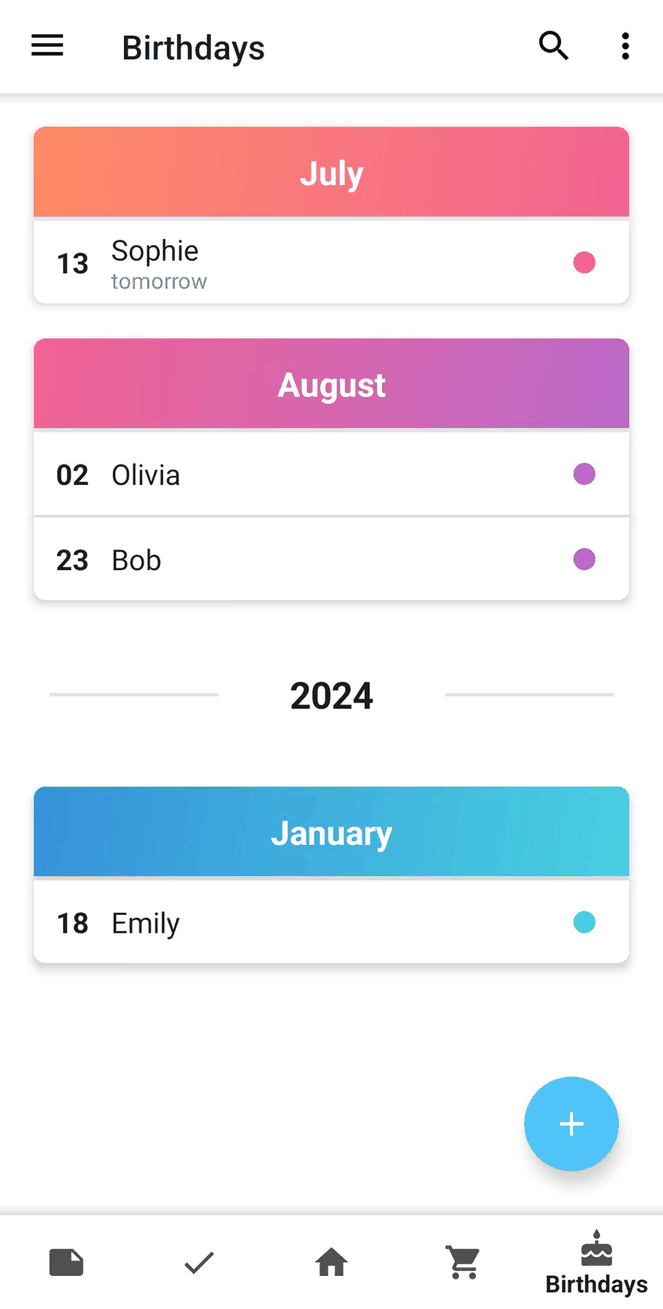Open the overflow options menu
Viewport: 663px width, 1309px height.
coord(625,46)
